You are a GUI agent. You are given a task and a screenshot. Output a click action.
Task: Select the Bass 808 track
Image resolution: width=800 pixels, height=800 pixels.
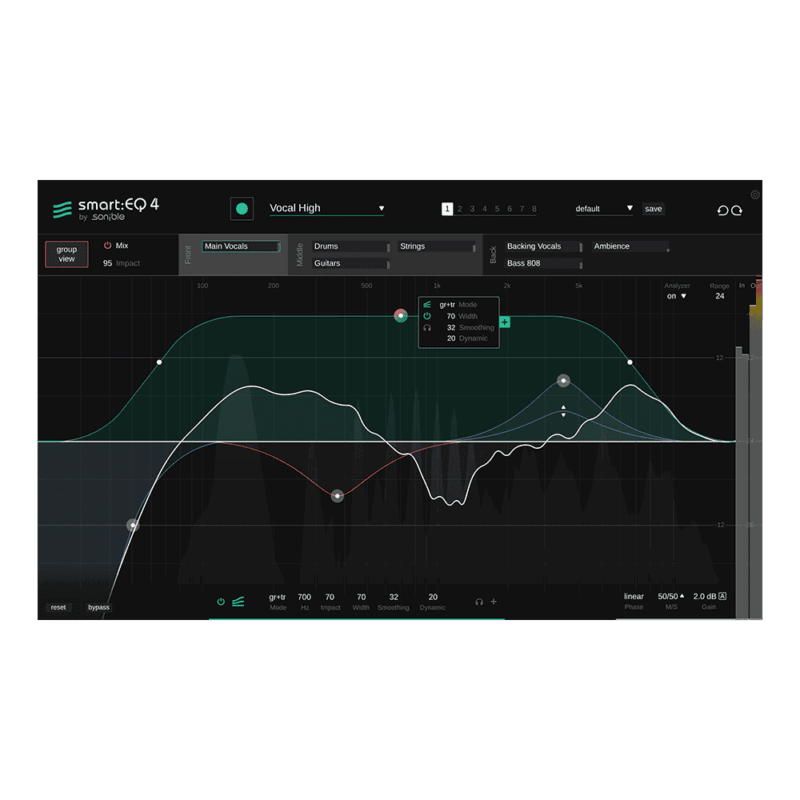tap(543, 263)
